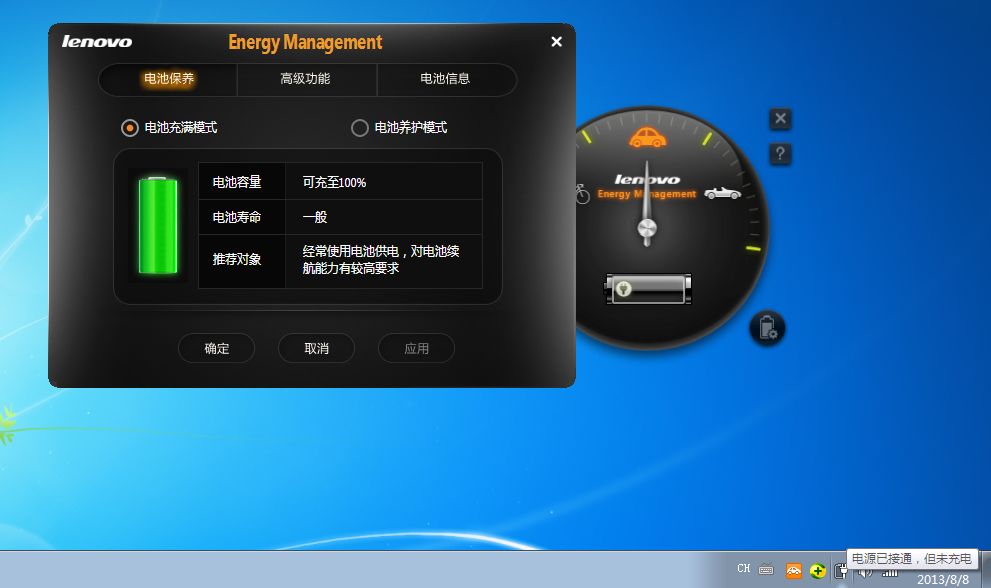
Task: Click the help question mark beside the gauge
Action: point(779,154)
